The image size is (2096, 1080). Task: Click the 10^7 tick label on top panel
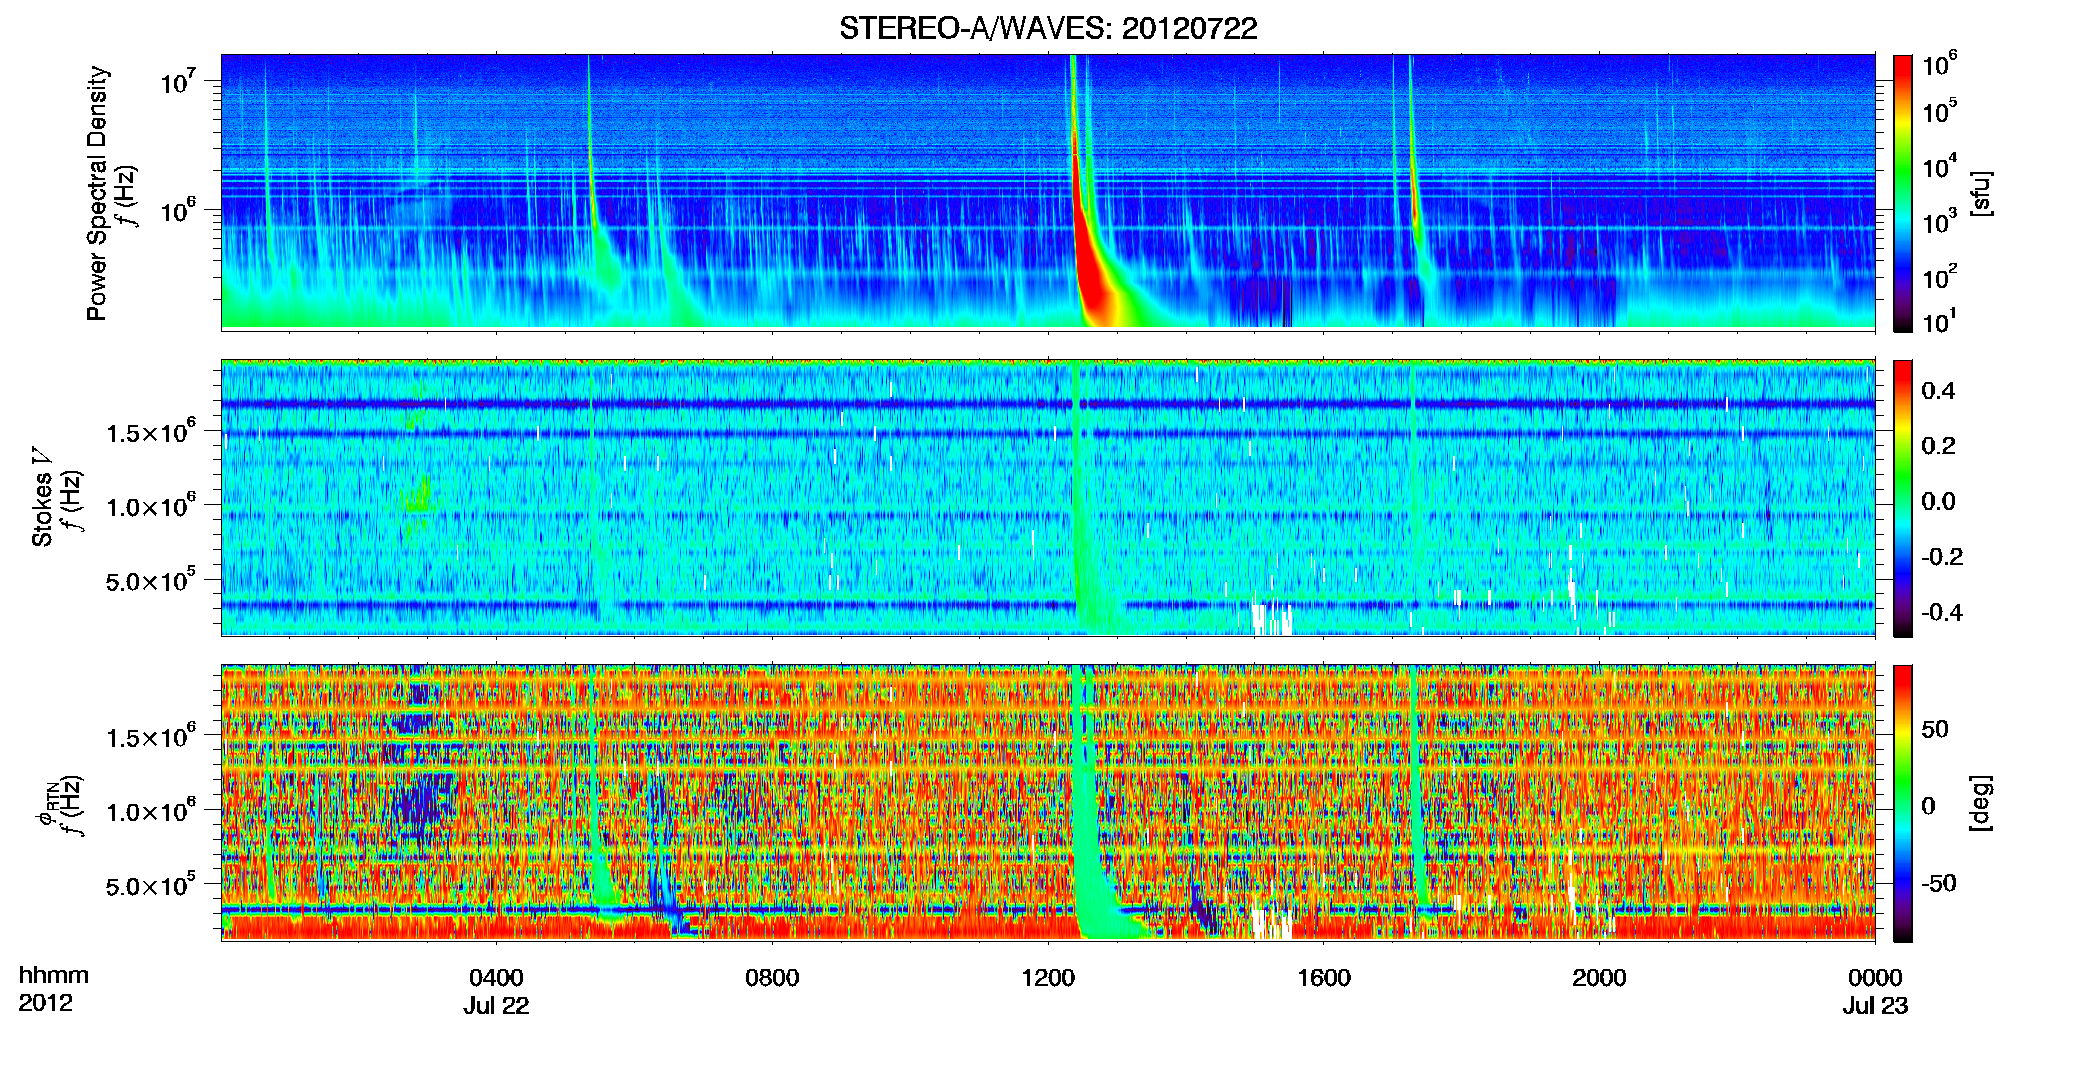178,80
